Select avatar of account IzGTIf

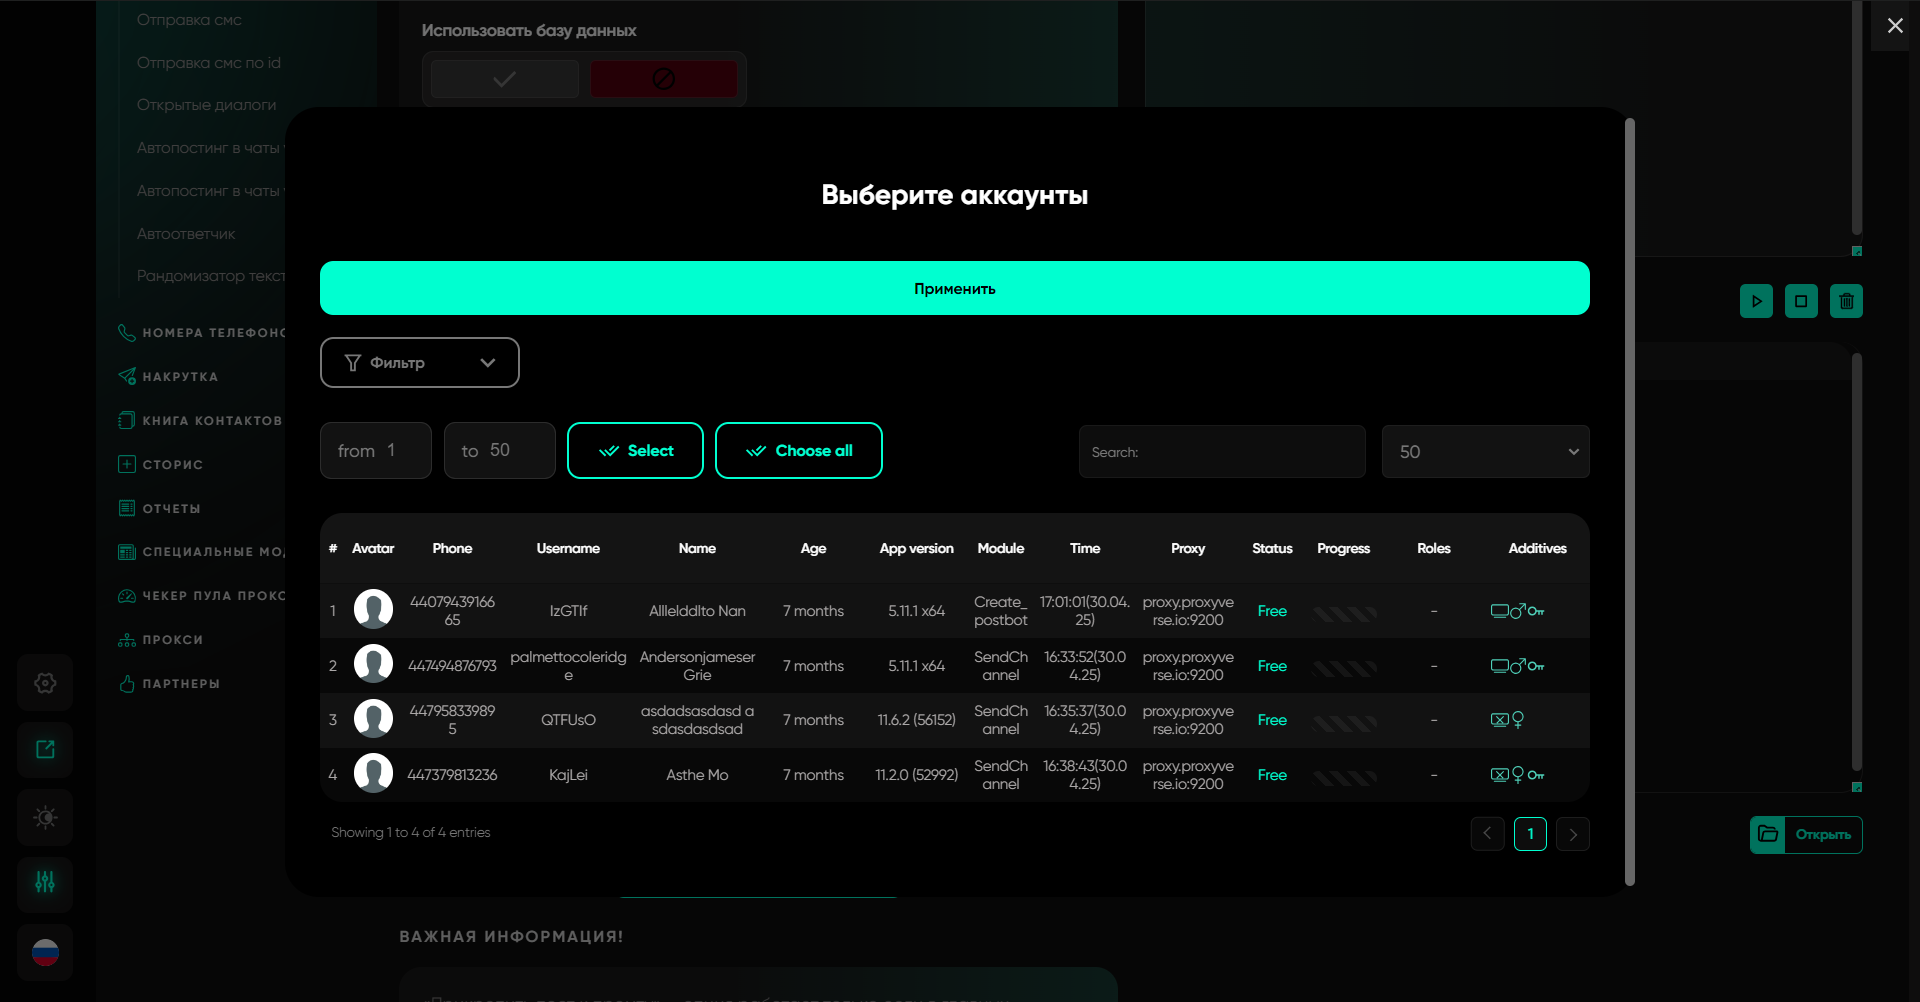(373, 610)
